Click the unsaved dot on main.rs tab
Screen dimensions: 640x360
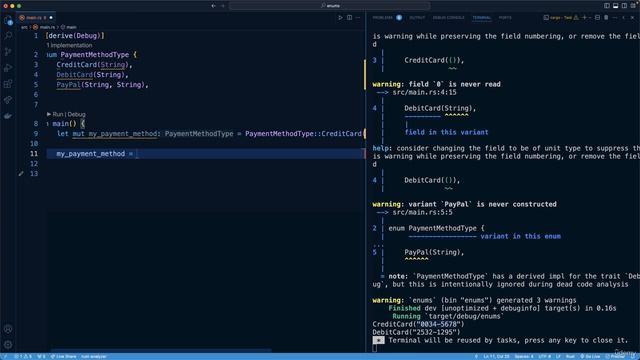51,18
